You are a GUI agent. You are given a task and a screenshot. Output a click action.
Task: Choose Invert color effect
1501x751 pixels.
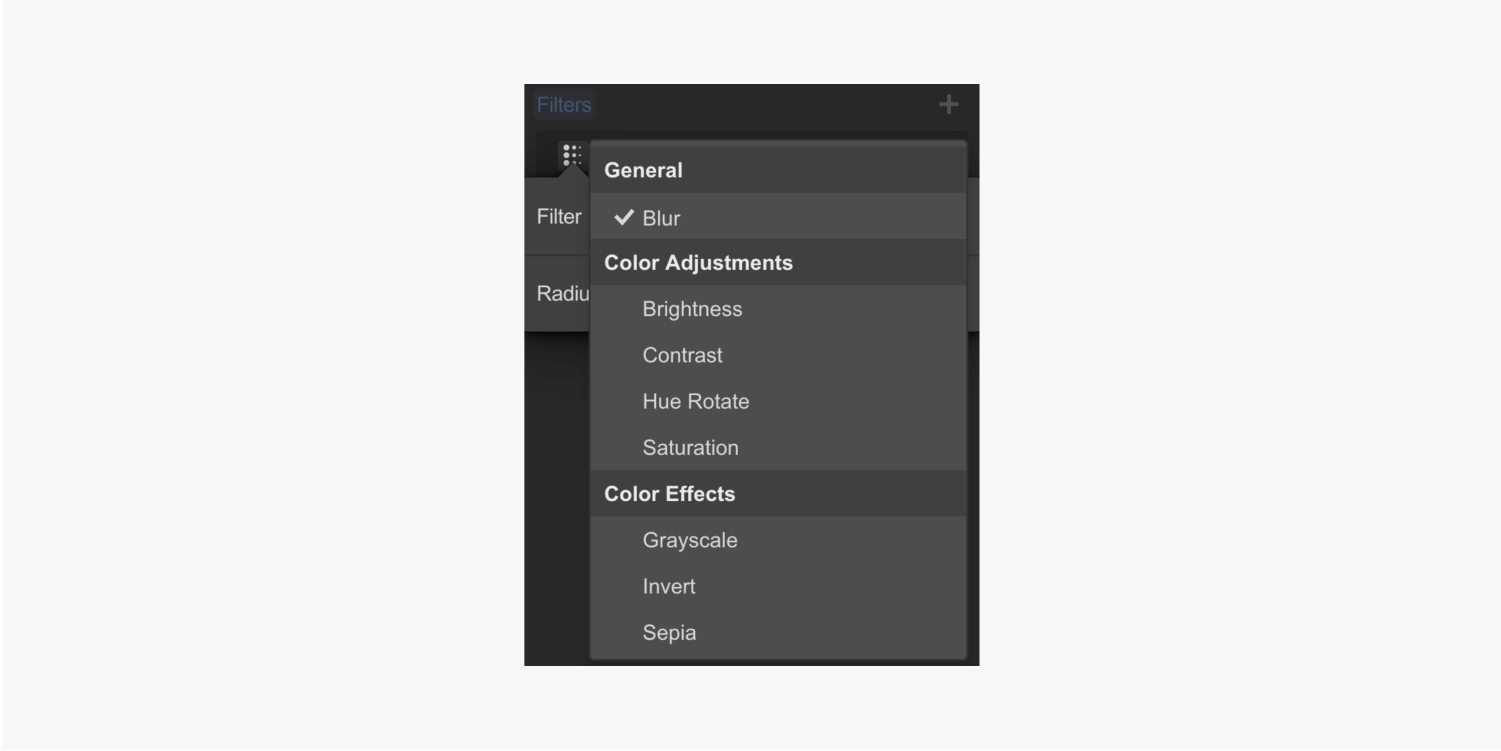click(x=778, y=586)
